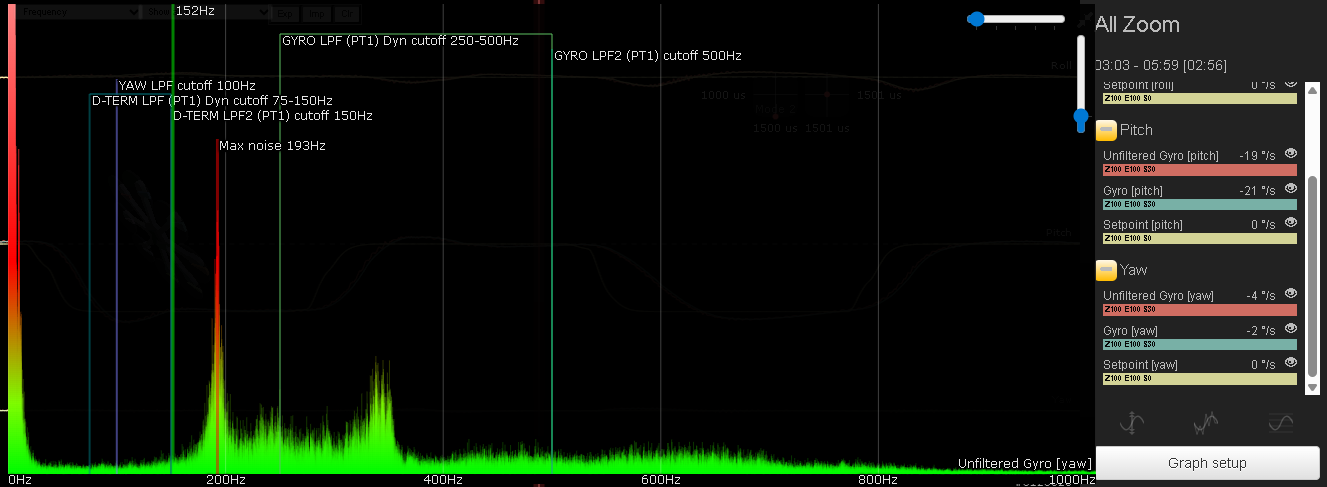Toggle visibility of Gyro [pitch] trace
The image size is (1327, 487).
[1290, 189]
